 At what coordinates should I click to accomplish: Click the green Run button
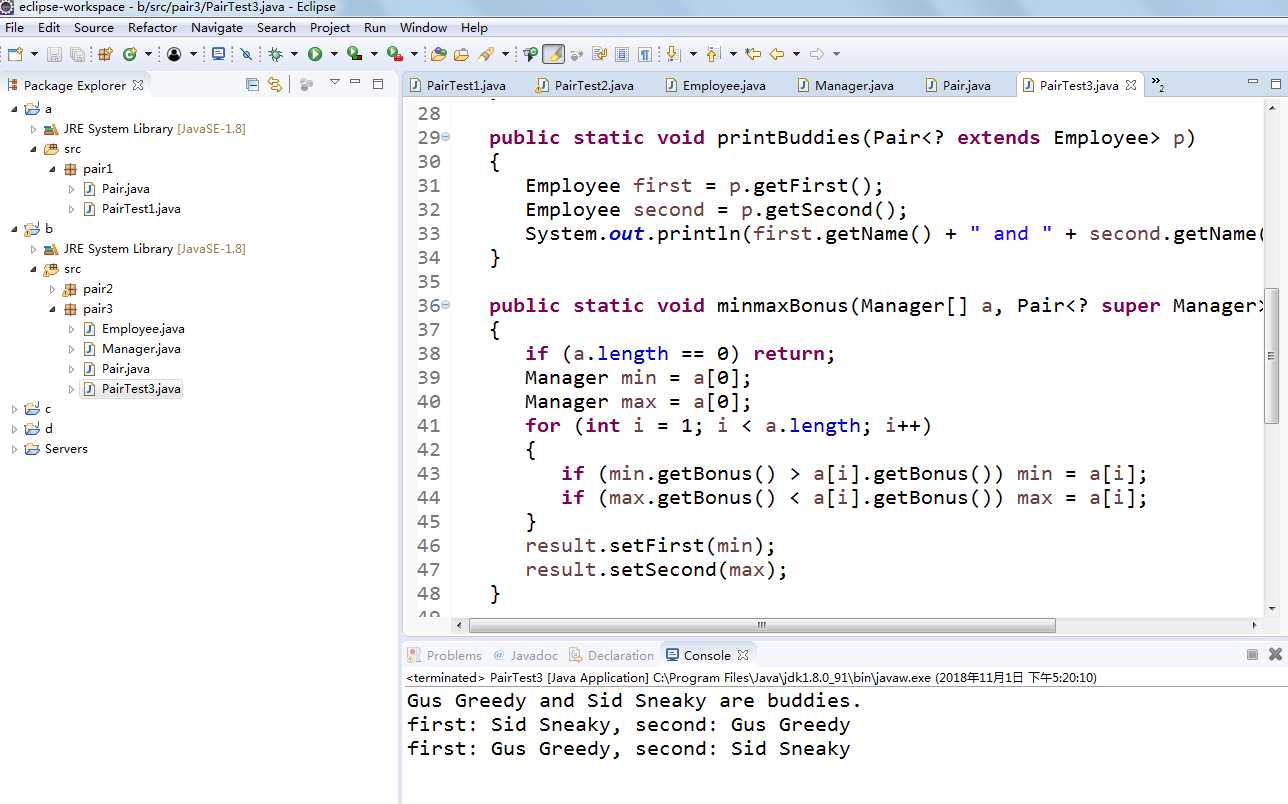pos(315,54)
